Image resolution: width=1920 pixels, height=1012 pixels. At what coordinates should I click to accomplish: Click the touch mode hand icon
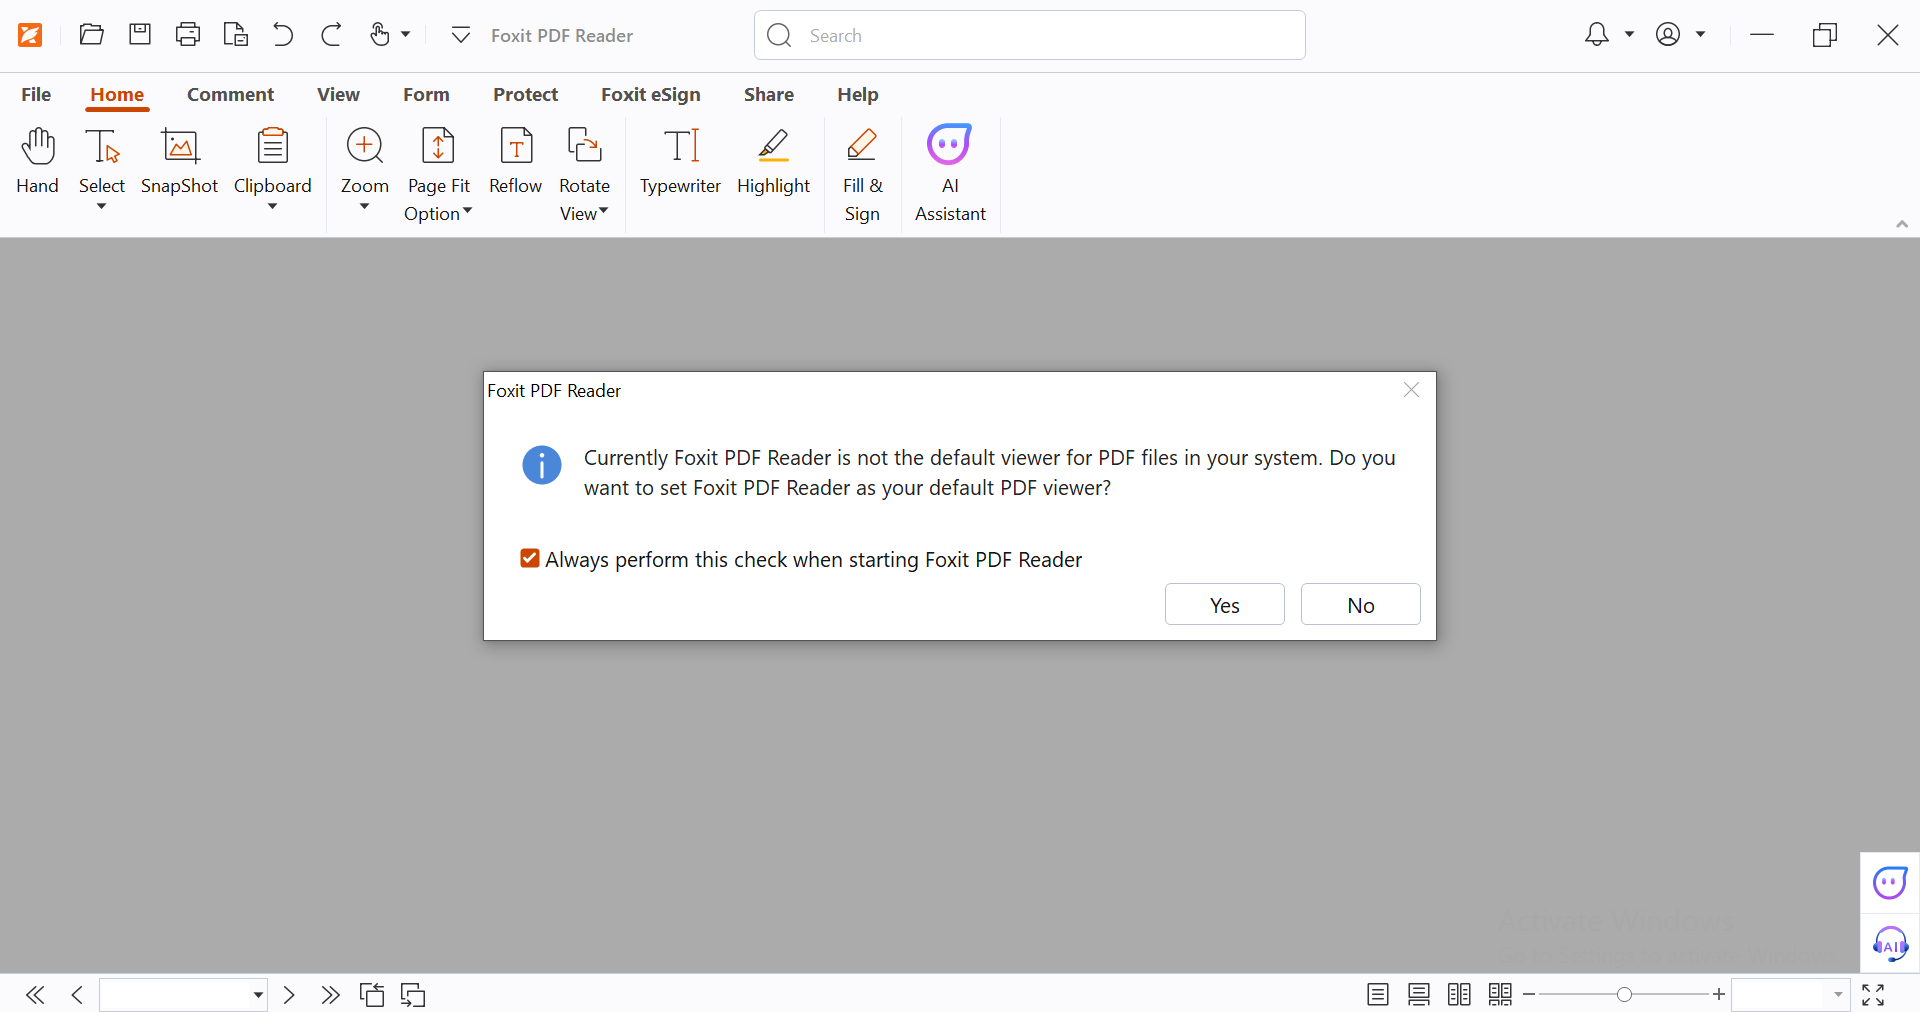(380, 35)
